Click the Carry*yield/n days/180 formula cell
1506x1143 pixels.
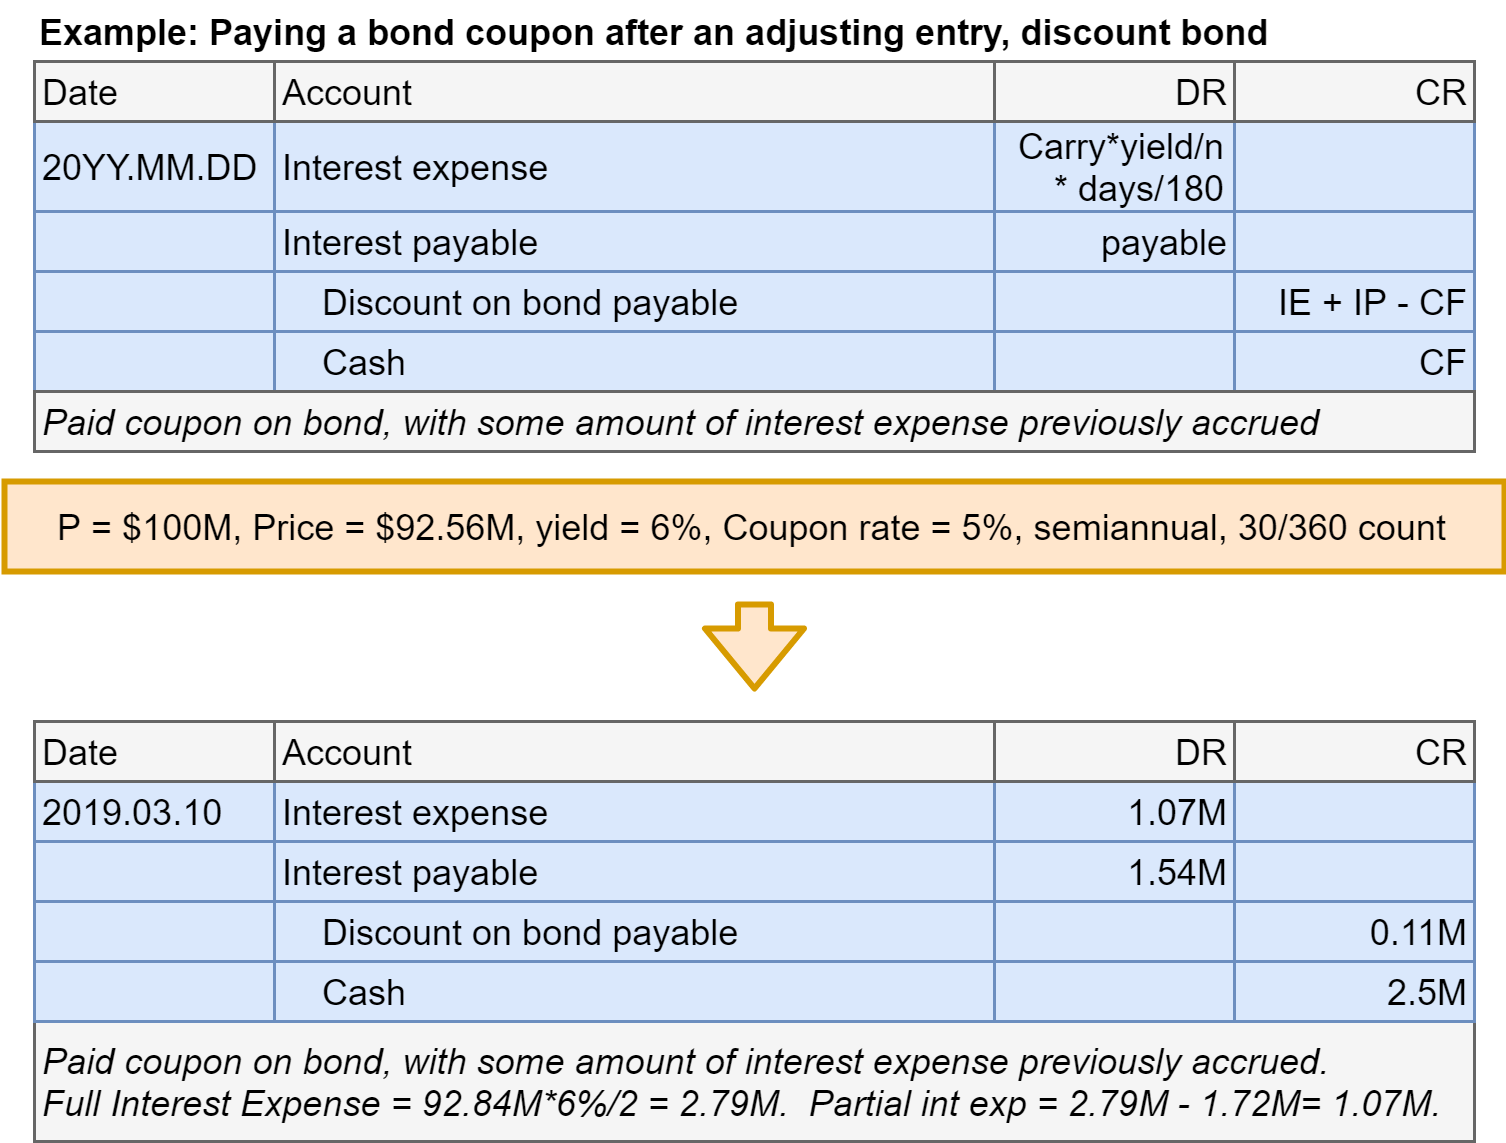coord(1120,168)
